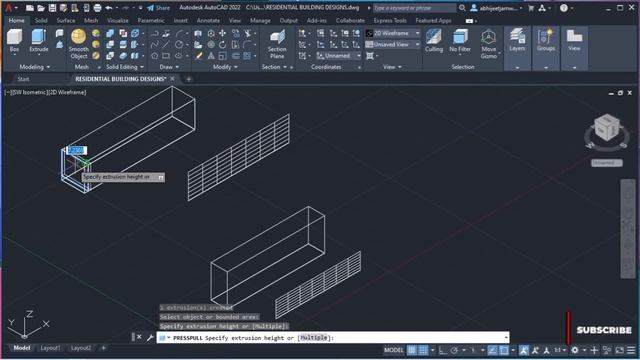640x360 pixels.
Task: Select the Rotate tool in Modify panel
Action: click(222, 44)
